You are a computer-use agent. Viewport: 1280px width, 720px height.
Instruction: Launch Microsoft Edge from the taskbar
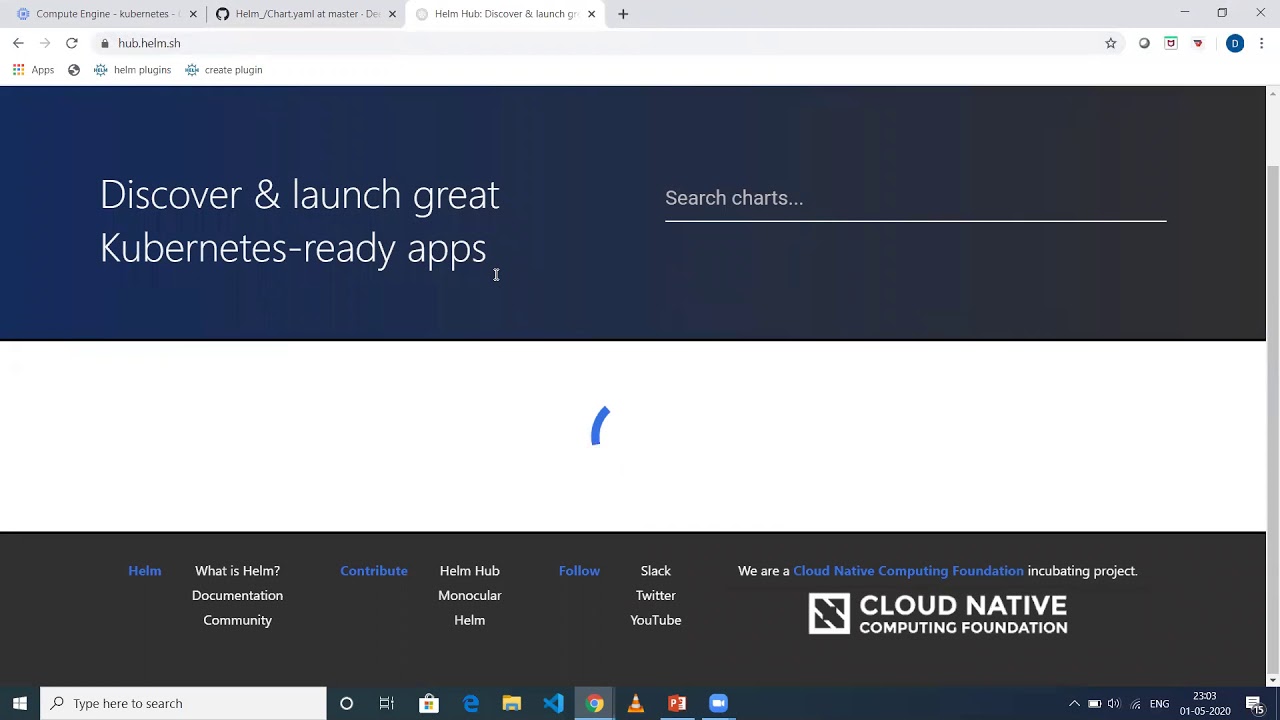[x=471, y=703]
